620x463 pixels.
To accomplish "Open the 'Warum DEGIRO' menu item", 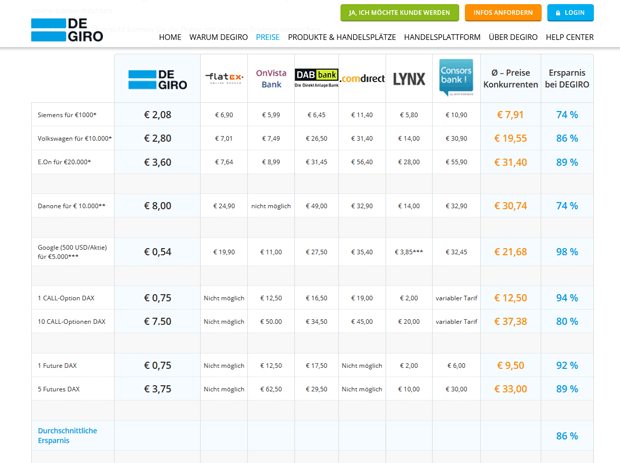I will pyautogui.click(x=219, y=37).
